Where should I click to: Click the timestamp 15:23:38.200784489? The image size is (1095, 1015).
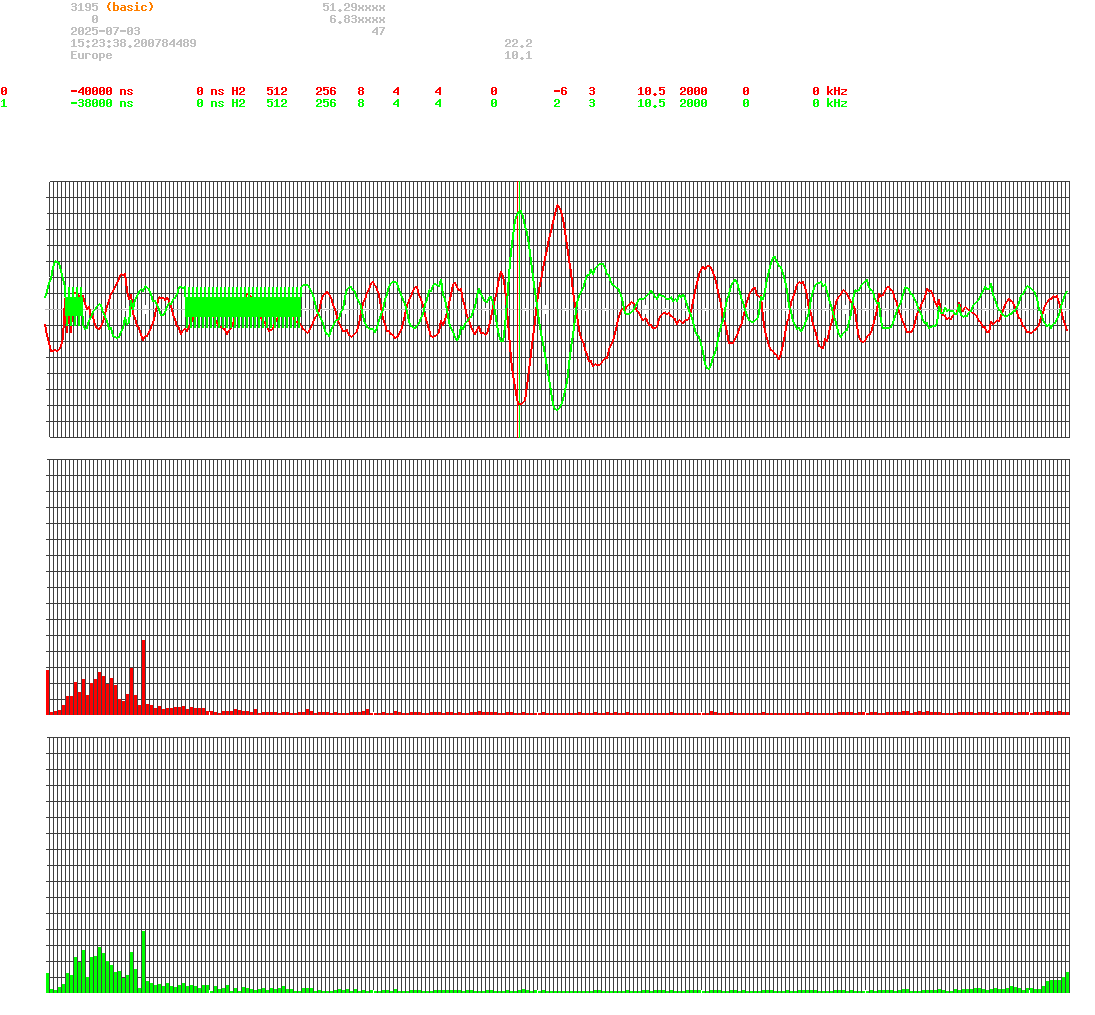point(133,43)
